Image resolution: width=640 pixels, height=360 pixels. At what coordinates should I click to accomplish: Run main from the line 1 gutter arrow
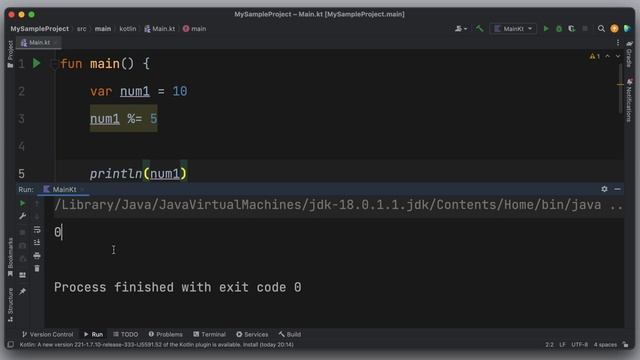pyautogui.click(x=36, y=63)
